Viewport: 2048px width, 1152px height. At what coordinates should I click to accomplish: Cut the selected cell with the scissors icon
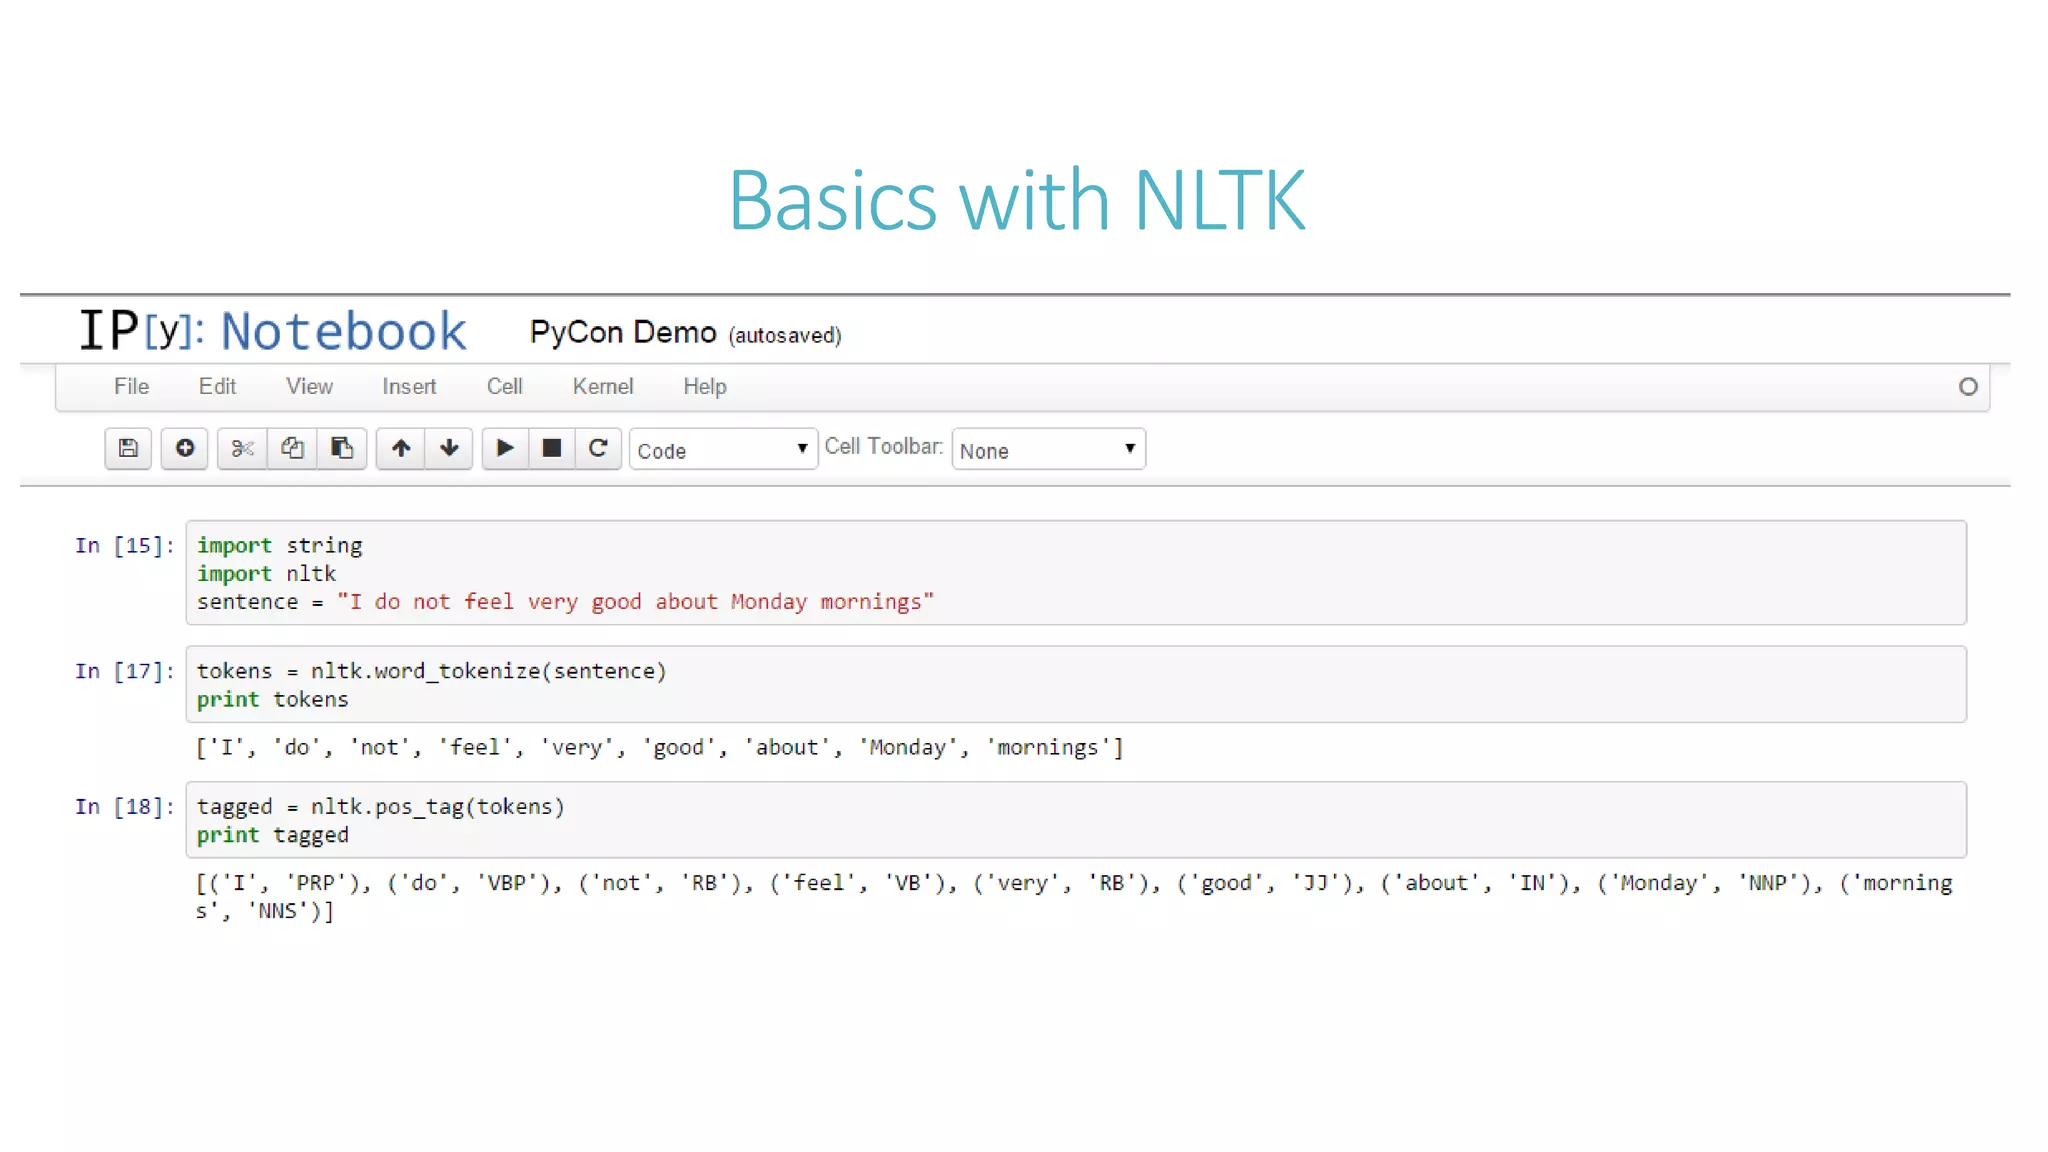coord(242,448)
